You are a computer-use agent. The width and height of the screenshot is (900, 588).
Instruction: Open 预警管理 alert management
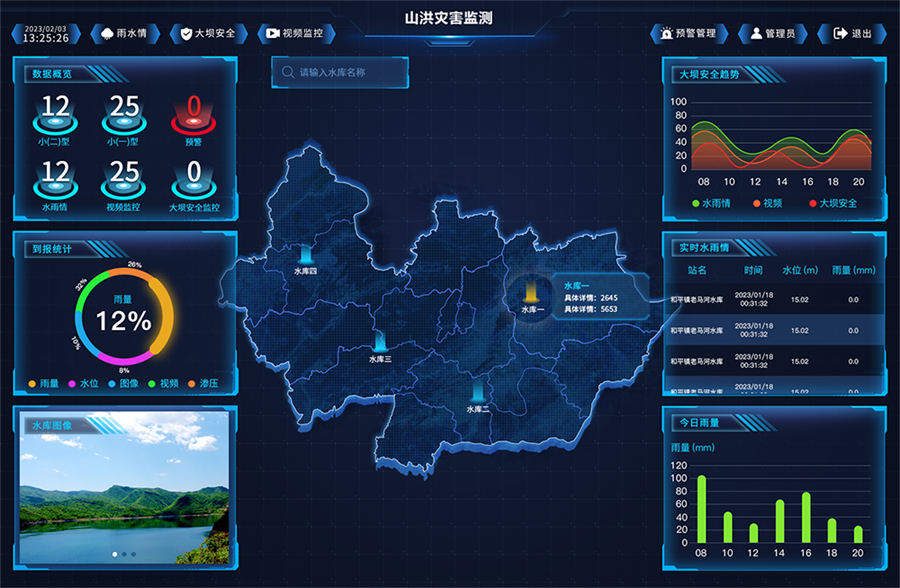click(688, 33)
